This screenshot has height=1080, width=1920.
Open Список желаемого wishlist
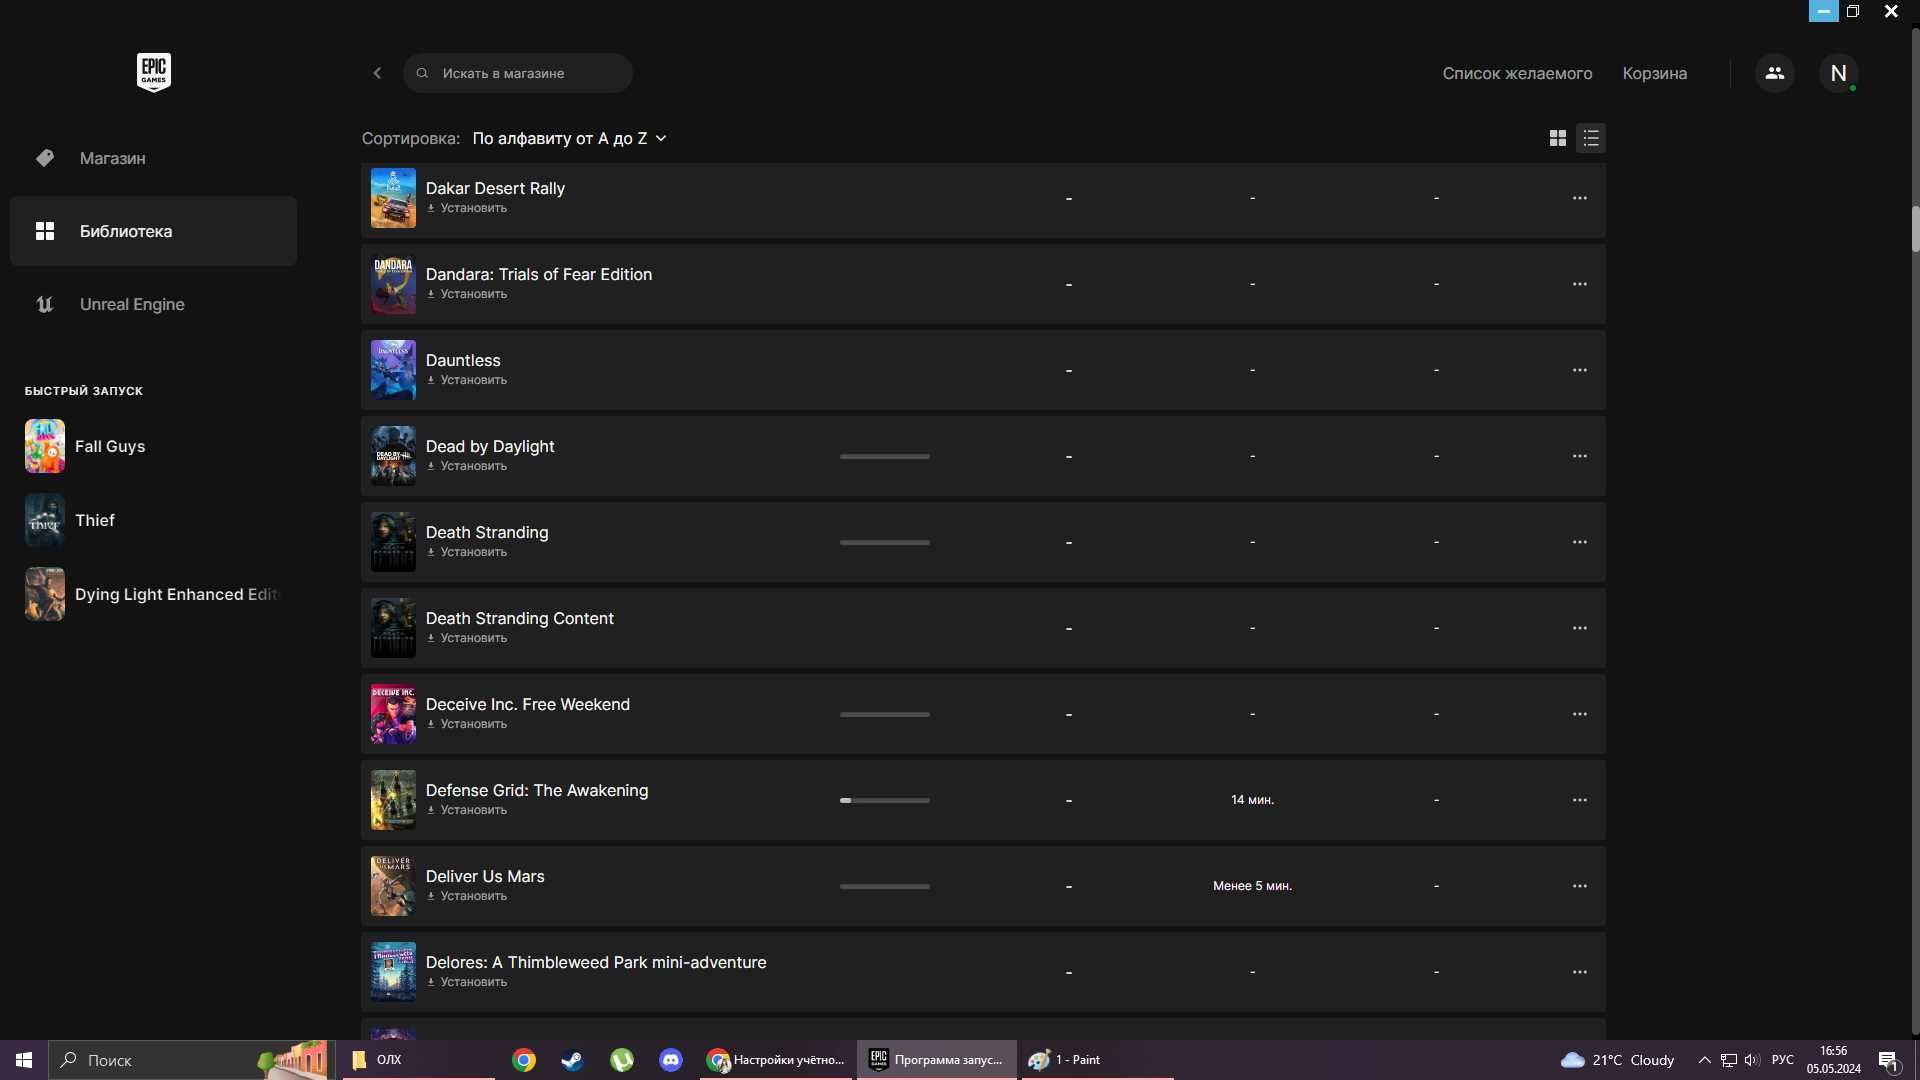[x=1517, y=73]
